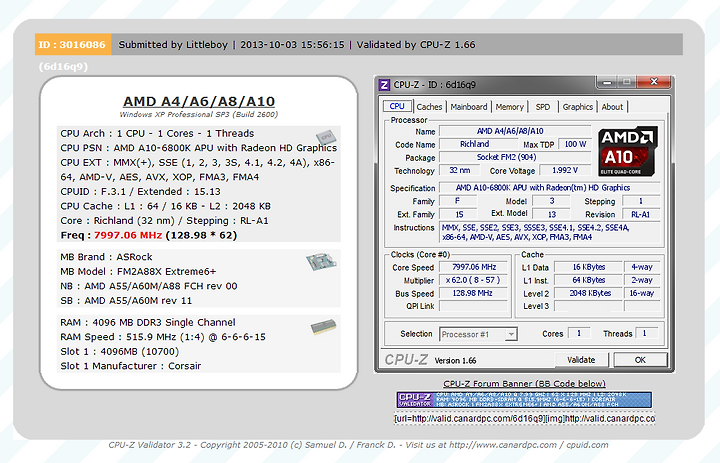Click the CPU PSN : AMD A10-6800K line
The width and height of the screenshot is (720, 463).
point(198,148)
